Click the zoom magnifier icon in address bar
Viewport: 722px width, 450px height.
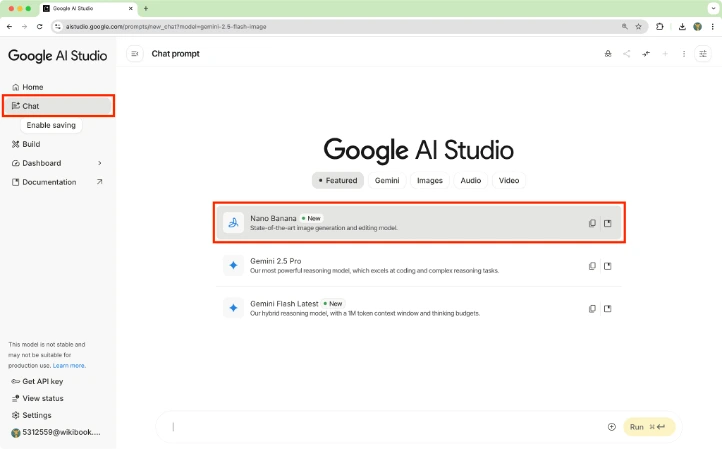[x=624, y=27]
